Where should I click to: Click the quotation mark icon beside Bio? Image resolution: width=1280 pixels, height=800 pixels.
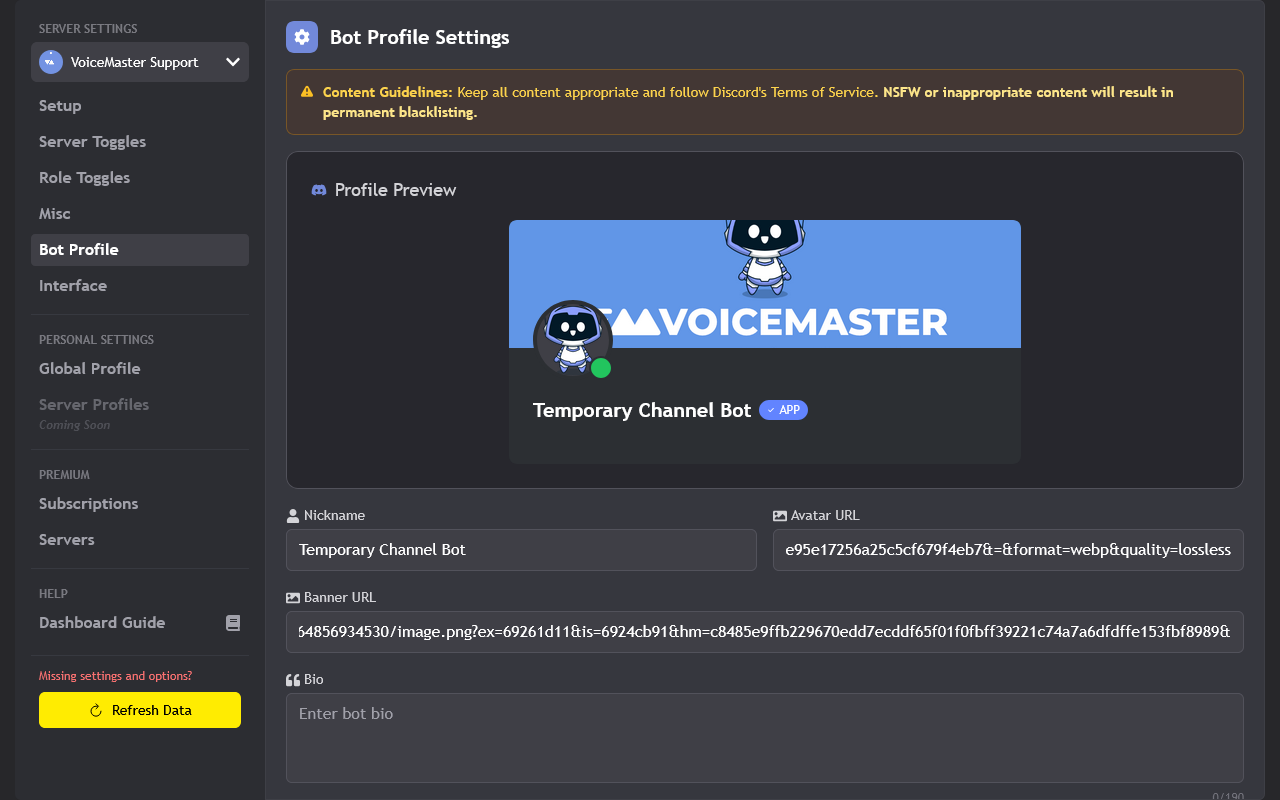(x=292, y=679)
